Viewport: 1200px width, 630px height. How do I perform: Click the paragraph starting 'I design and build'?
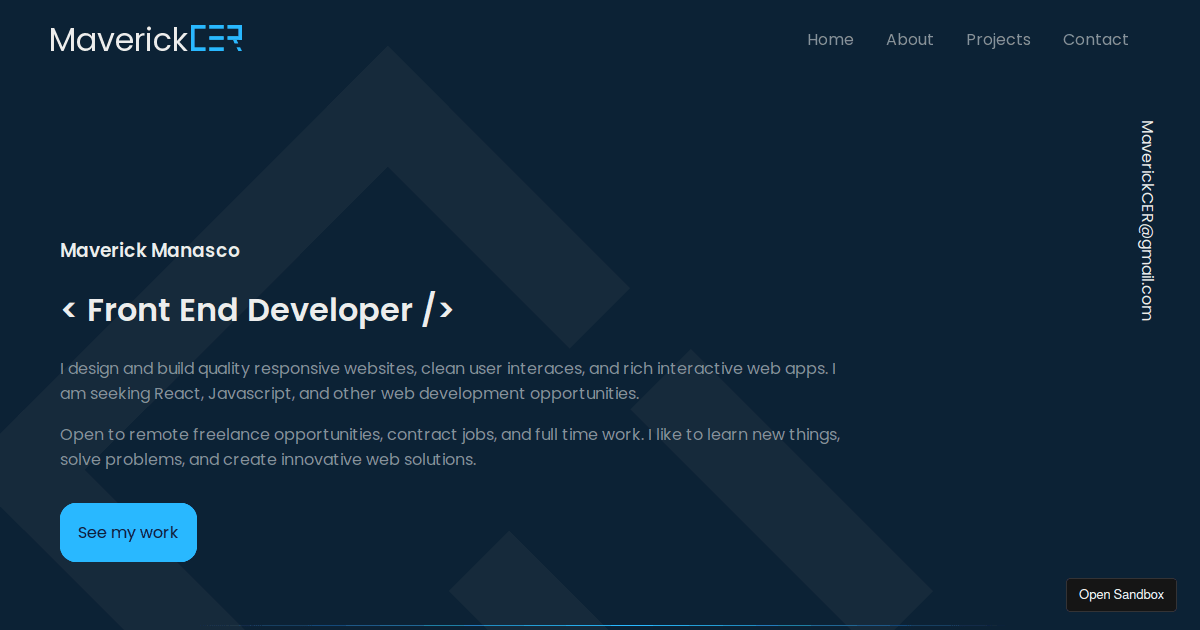coord(450,381)
